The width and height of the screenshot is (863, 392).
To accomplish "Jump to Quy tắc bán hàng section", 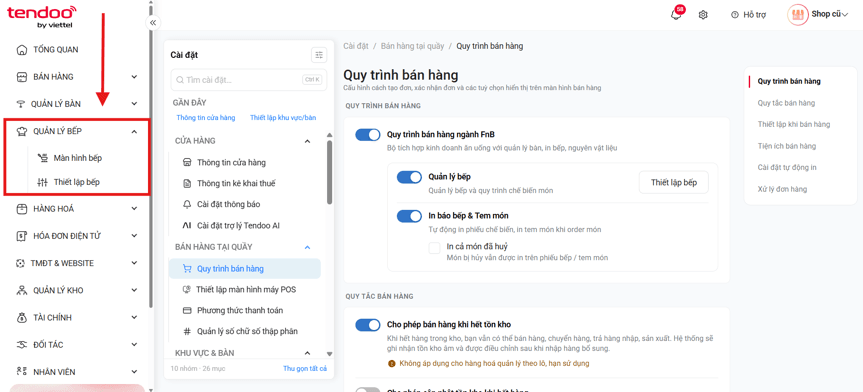I will coord(786,103).
